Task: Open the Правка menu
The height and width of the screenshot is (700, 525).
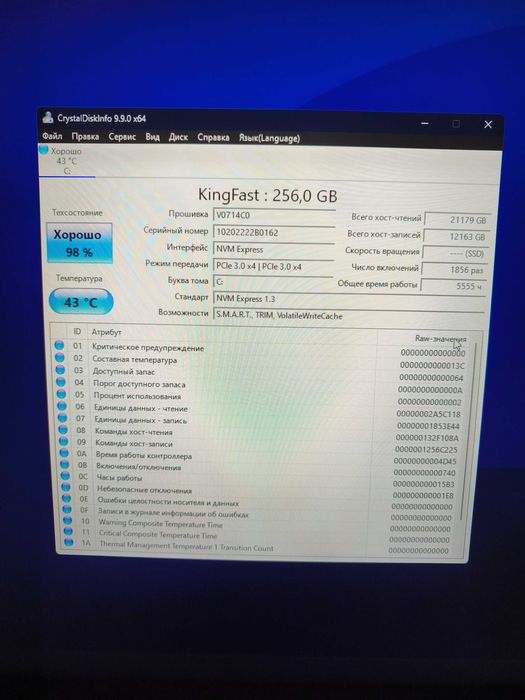Action: pyautogui.click(x=85, y=137)
